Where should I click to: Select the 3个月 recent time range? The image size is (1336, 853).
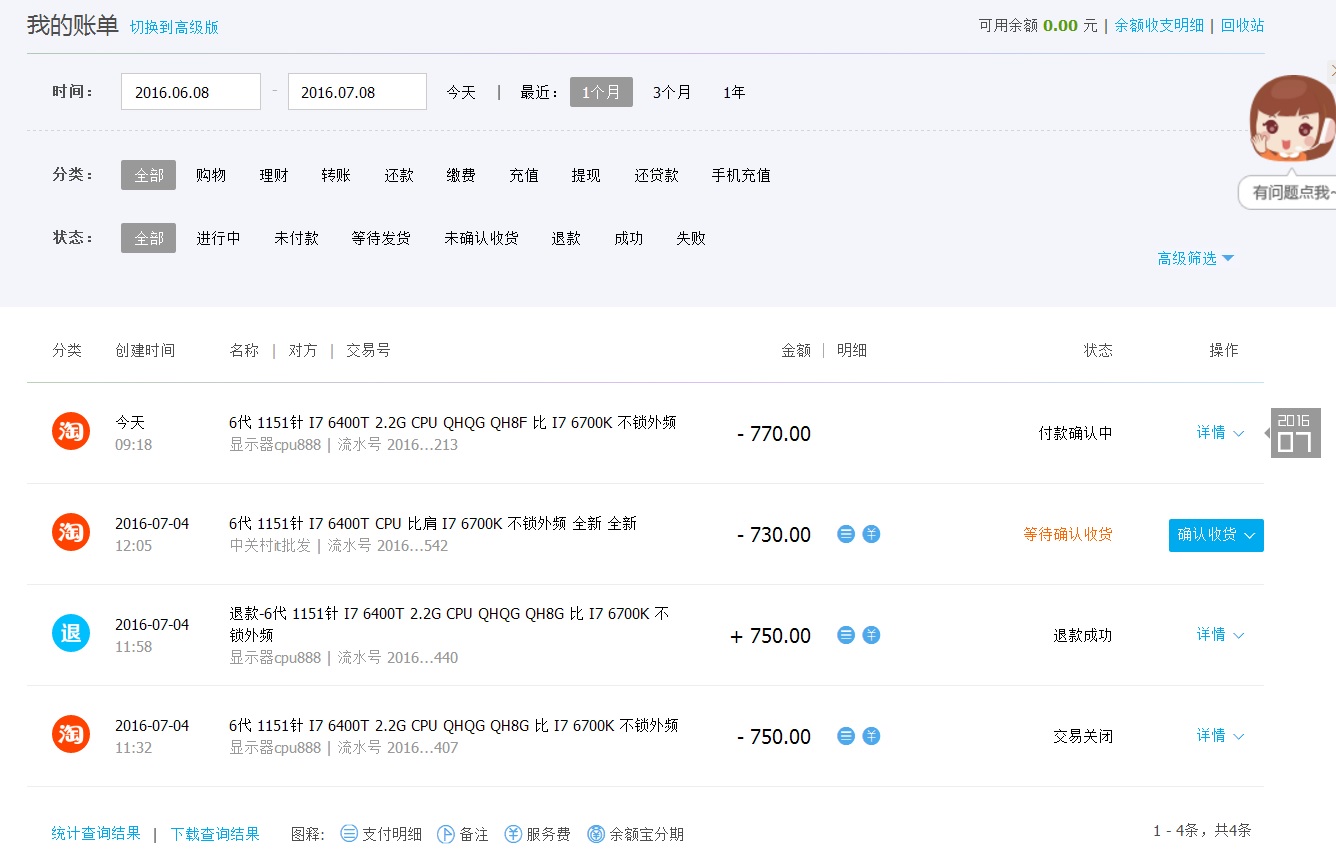[x=671, y=92]
